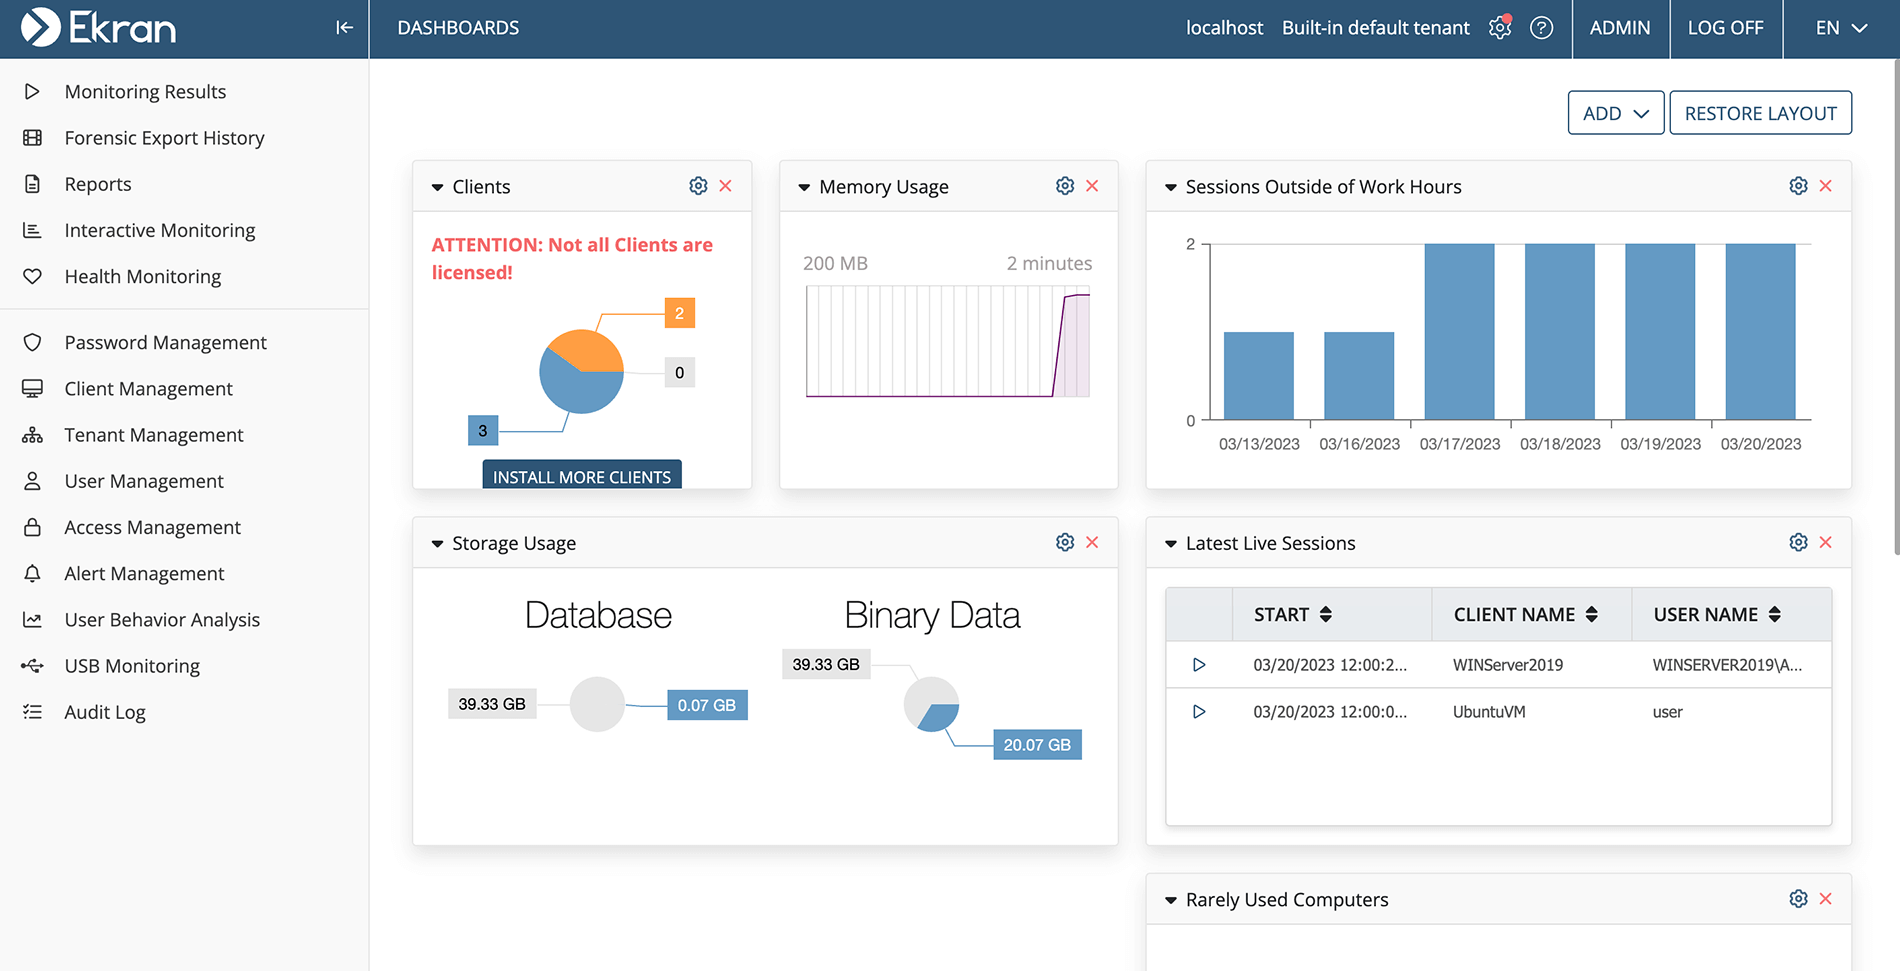This screenshot has width=1900, height=971.
Task: Open Forensic Export History
Action: coord(164,138)
